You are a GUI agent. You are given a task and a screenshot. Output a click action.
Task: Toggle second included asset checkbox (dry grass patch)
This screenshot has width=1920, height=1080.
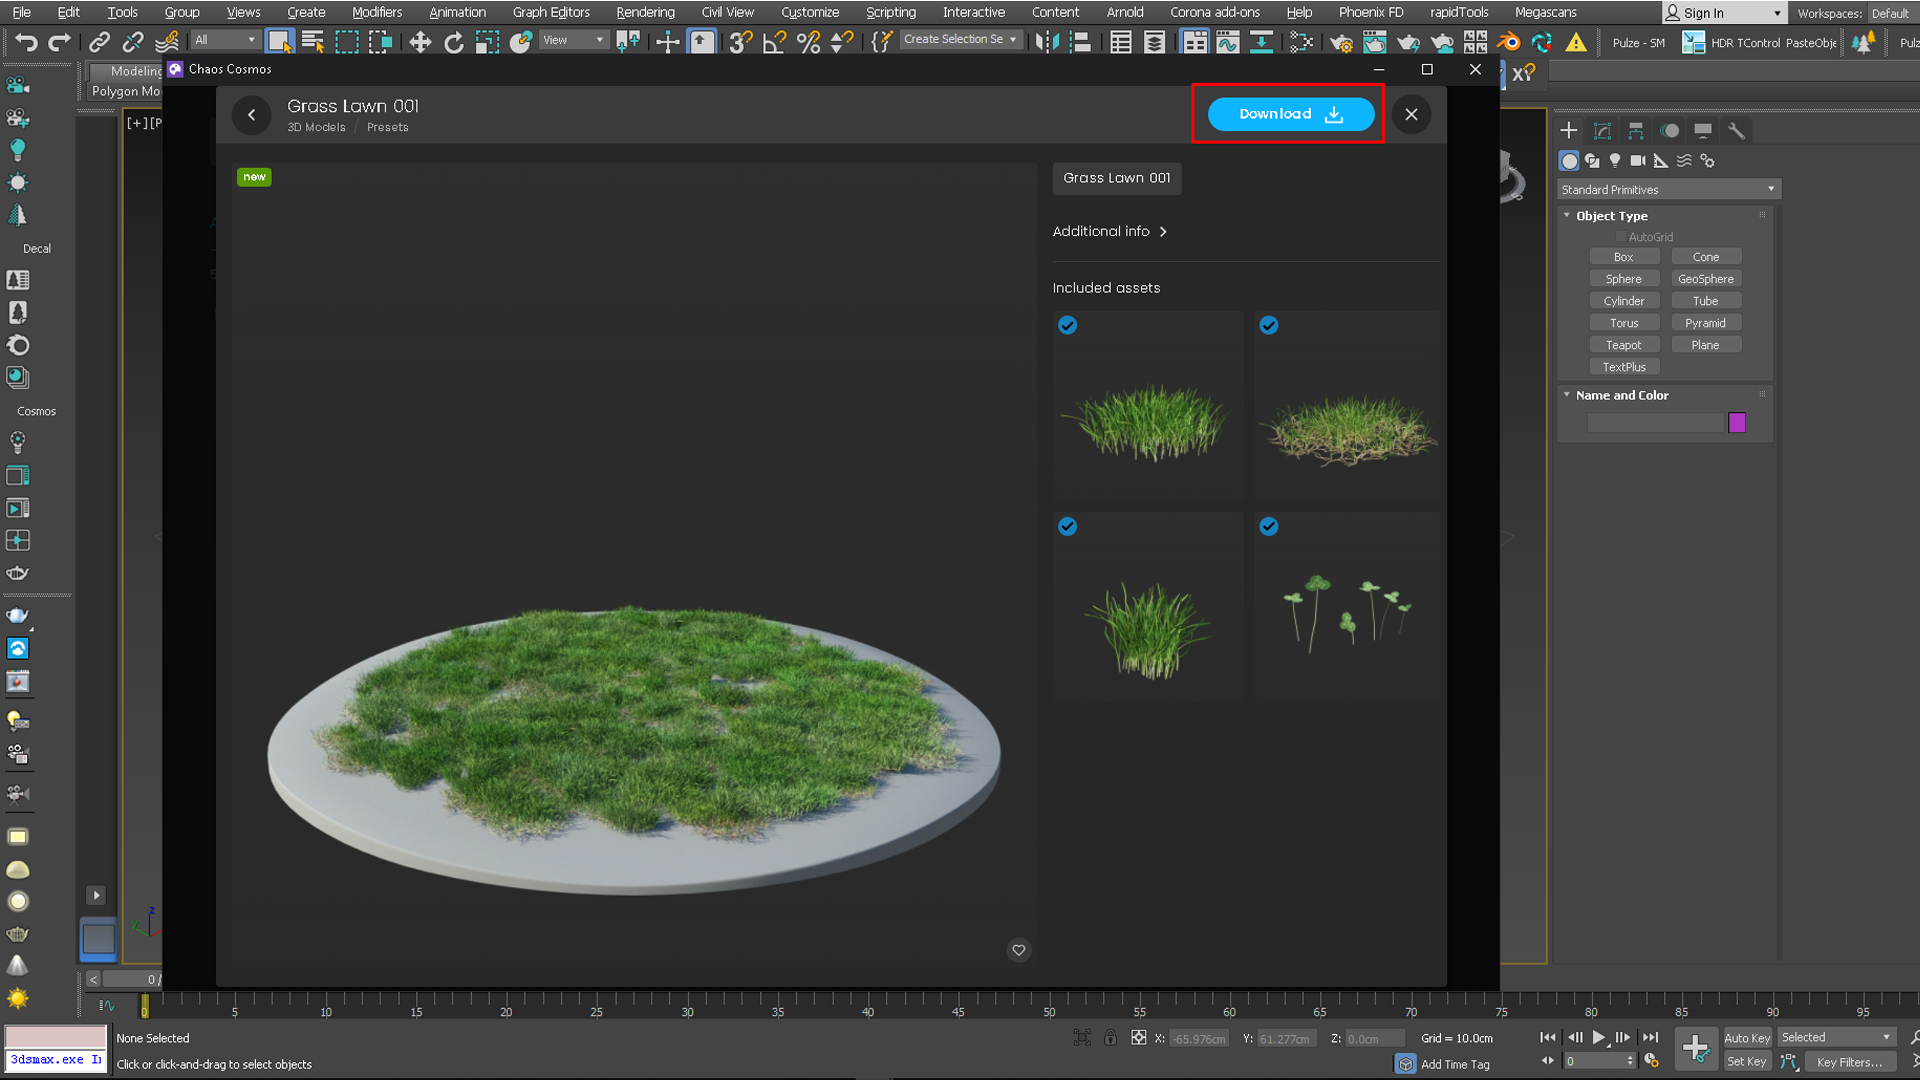[1269, 325]
